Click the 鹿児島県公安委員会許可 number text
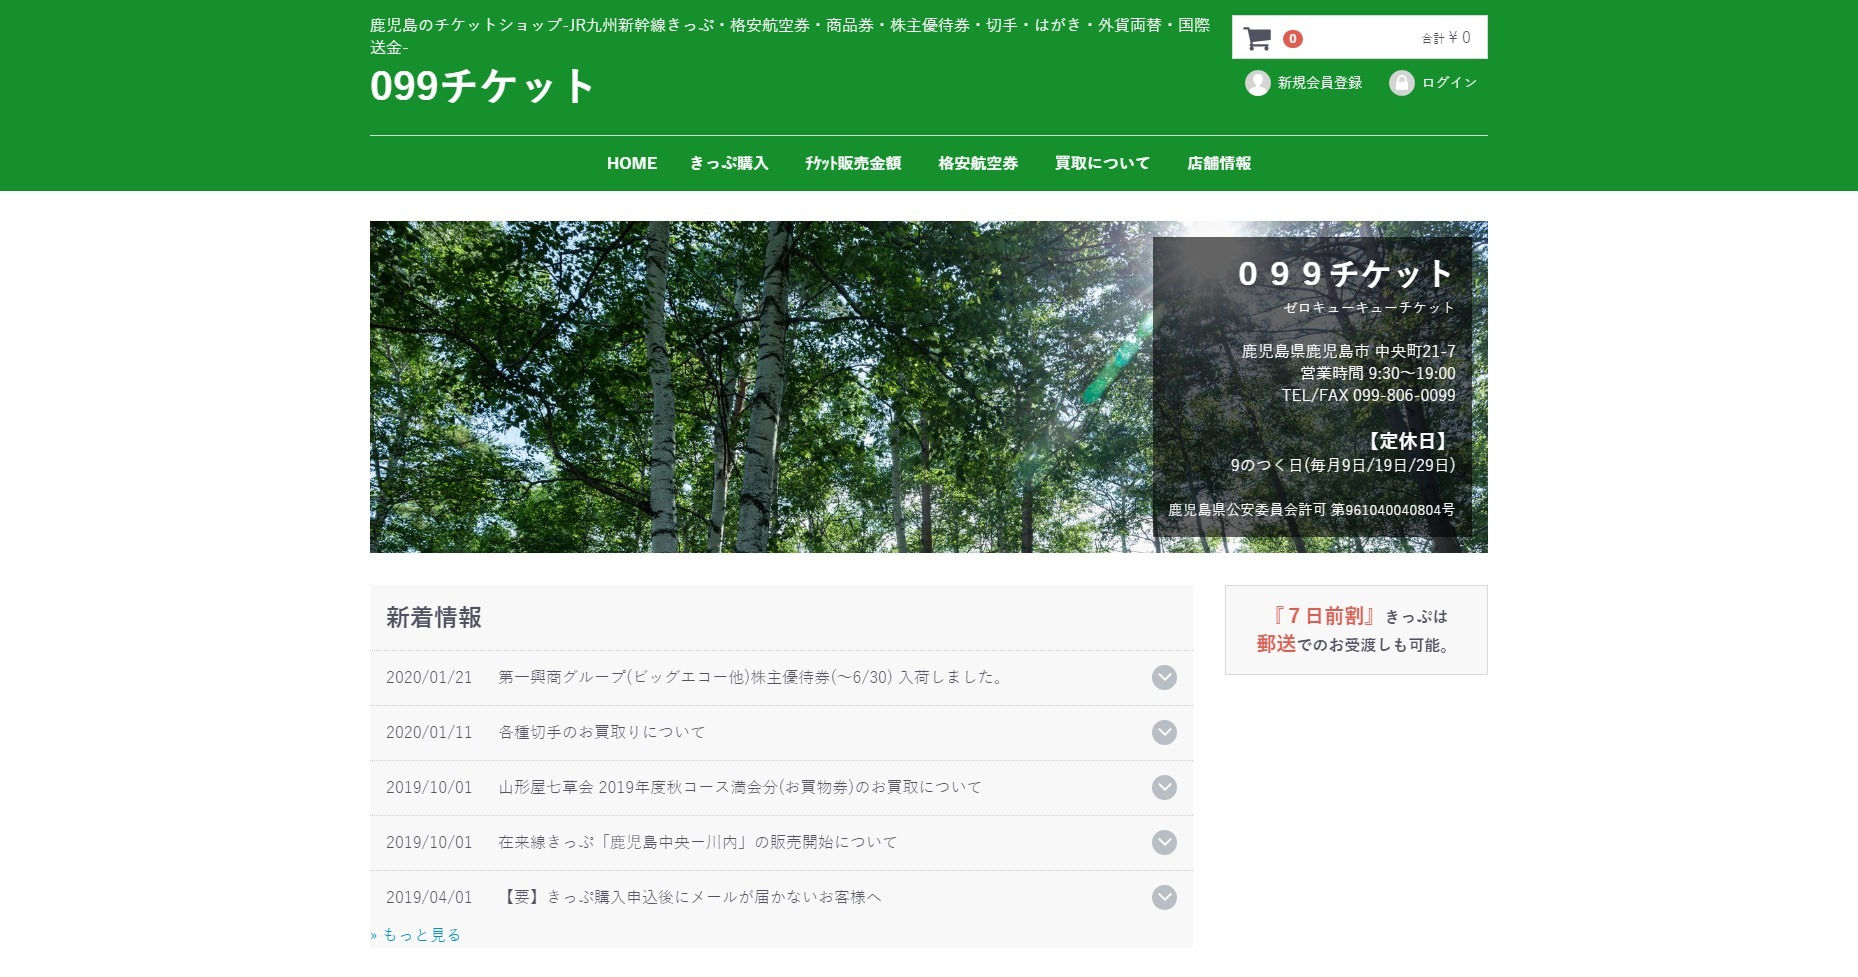The height and width of the screenshot is (977, 1858). pyautogui.click(x=1311, y=510)
